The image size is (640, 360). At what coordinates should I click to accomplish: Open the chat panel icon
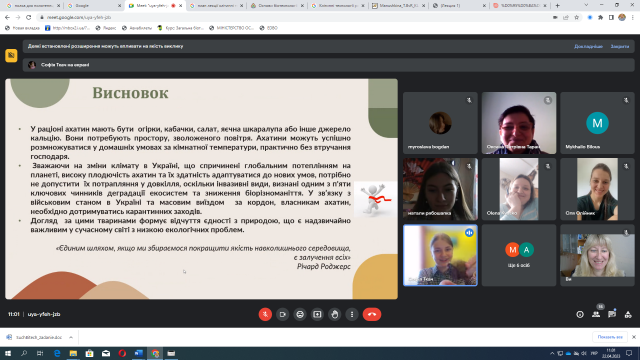612,314
